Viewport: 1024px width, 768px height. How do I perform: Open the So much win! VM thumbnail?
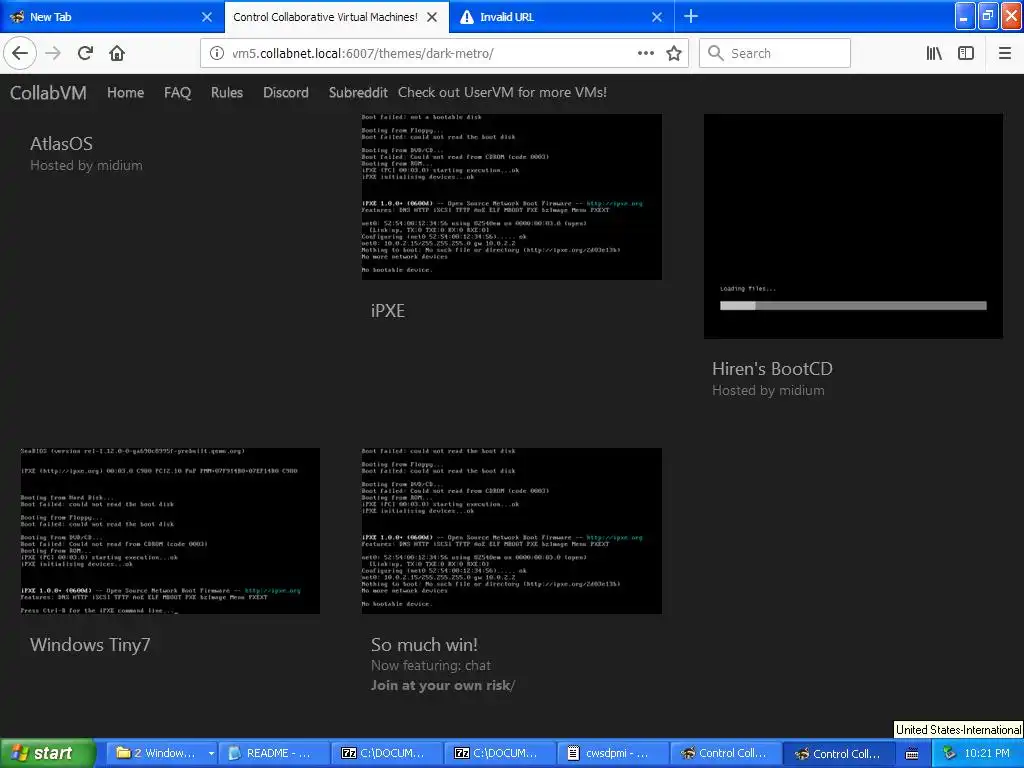pos(511,531)
